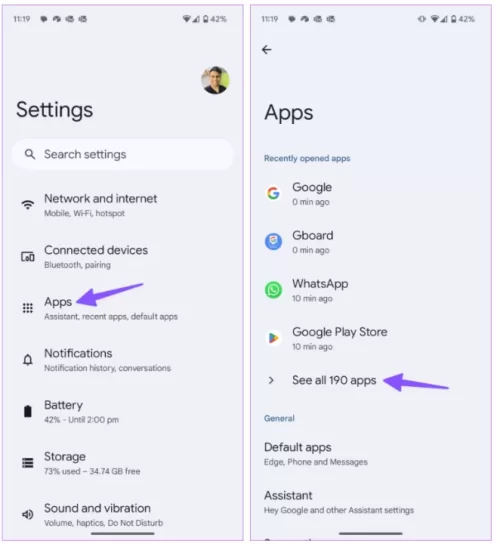Open Default apps settings

[x=371, y=454]
